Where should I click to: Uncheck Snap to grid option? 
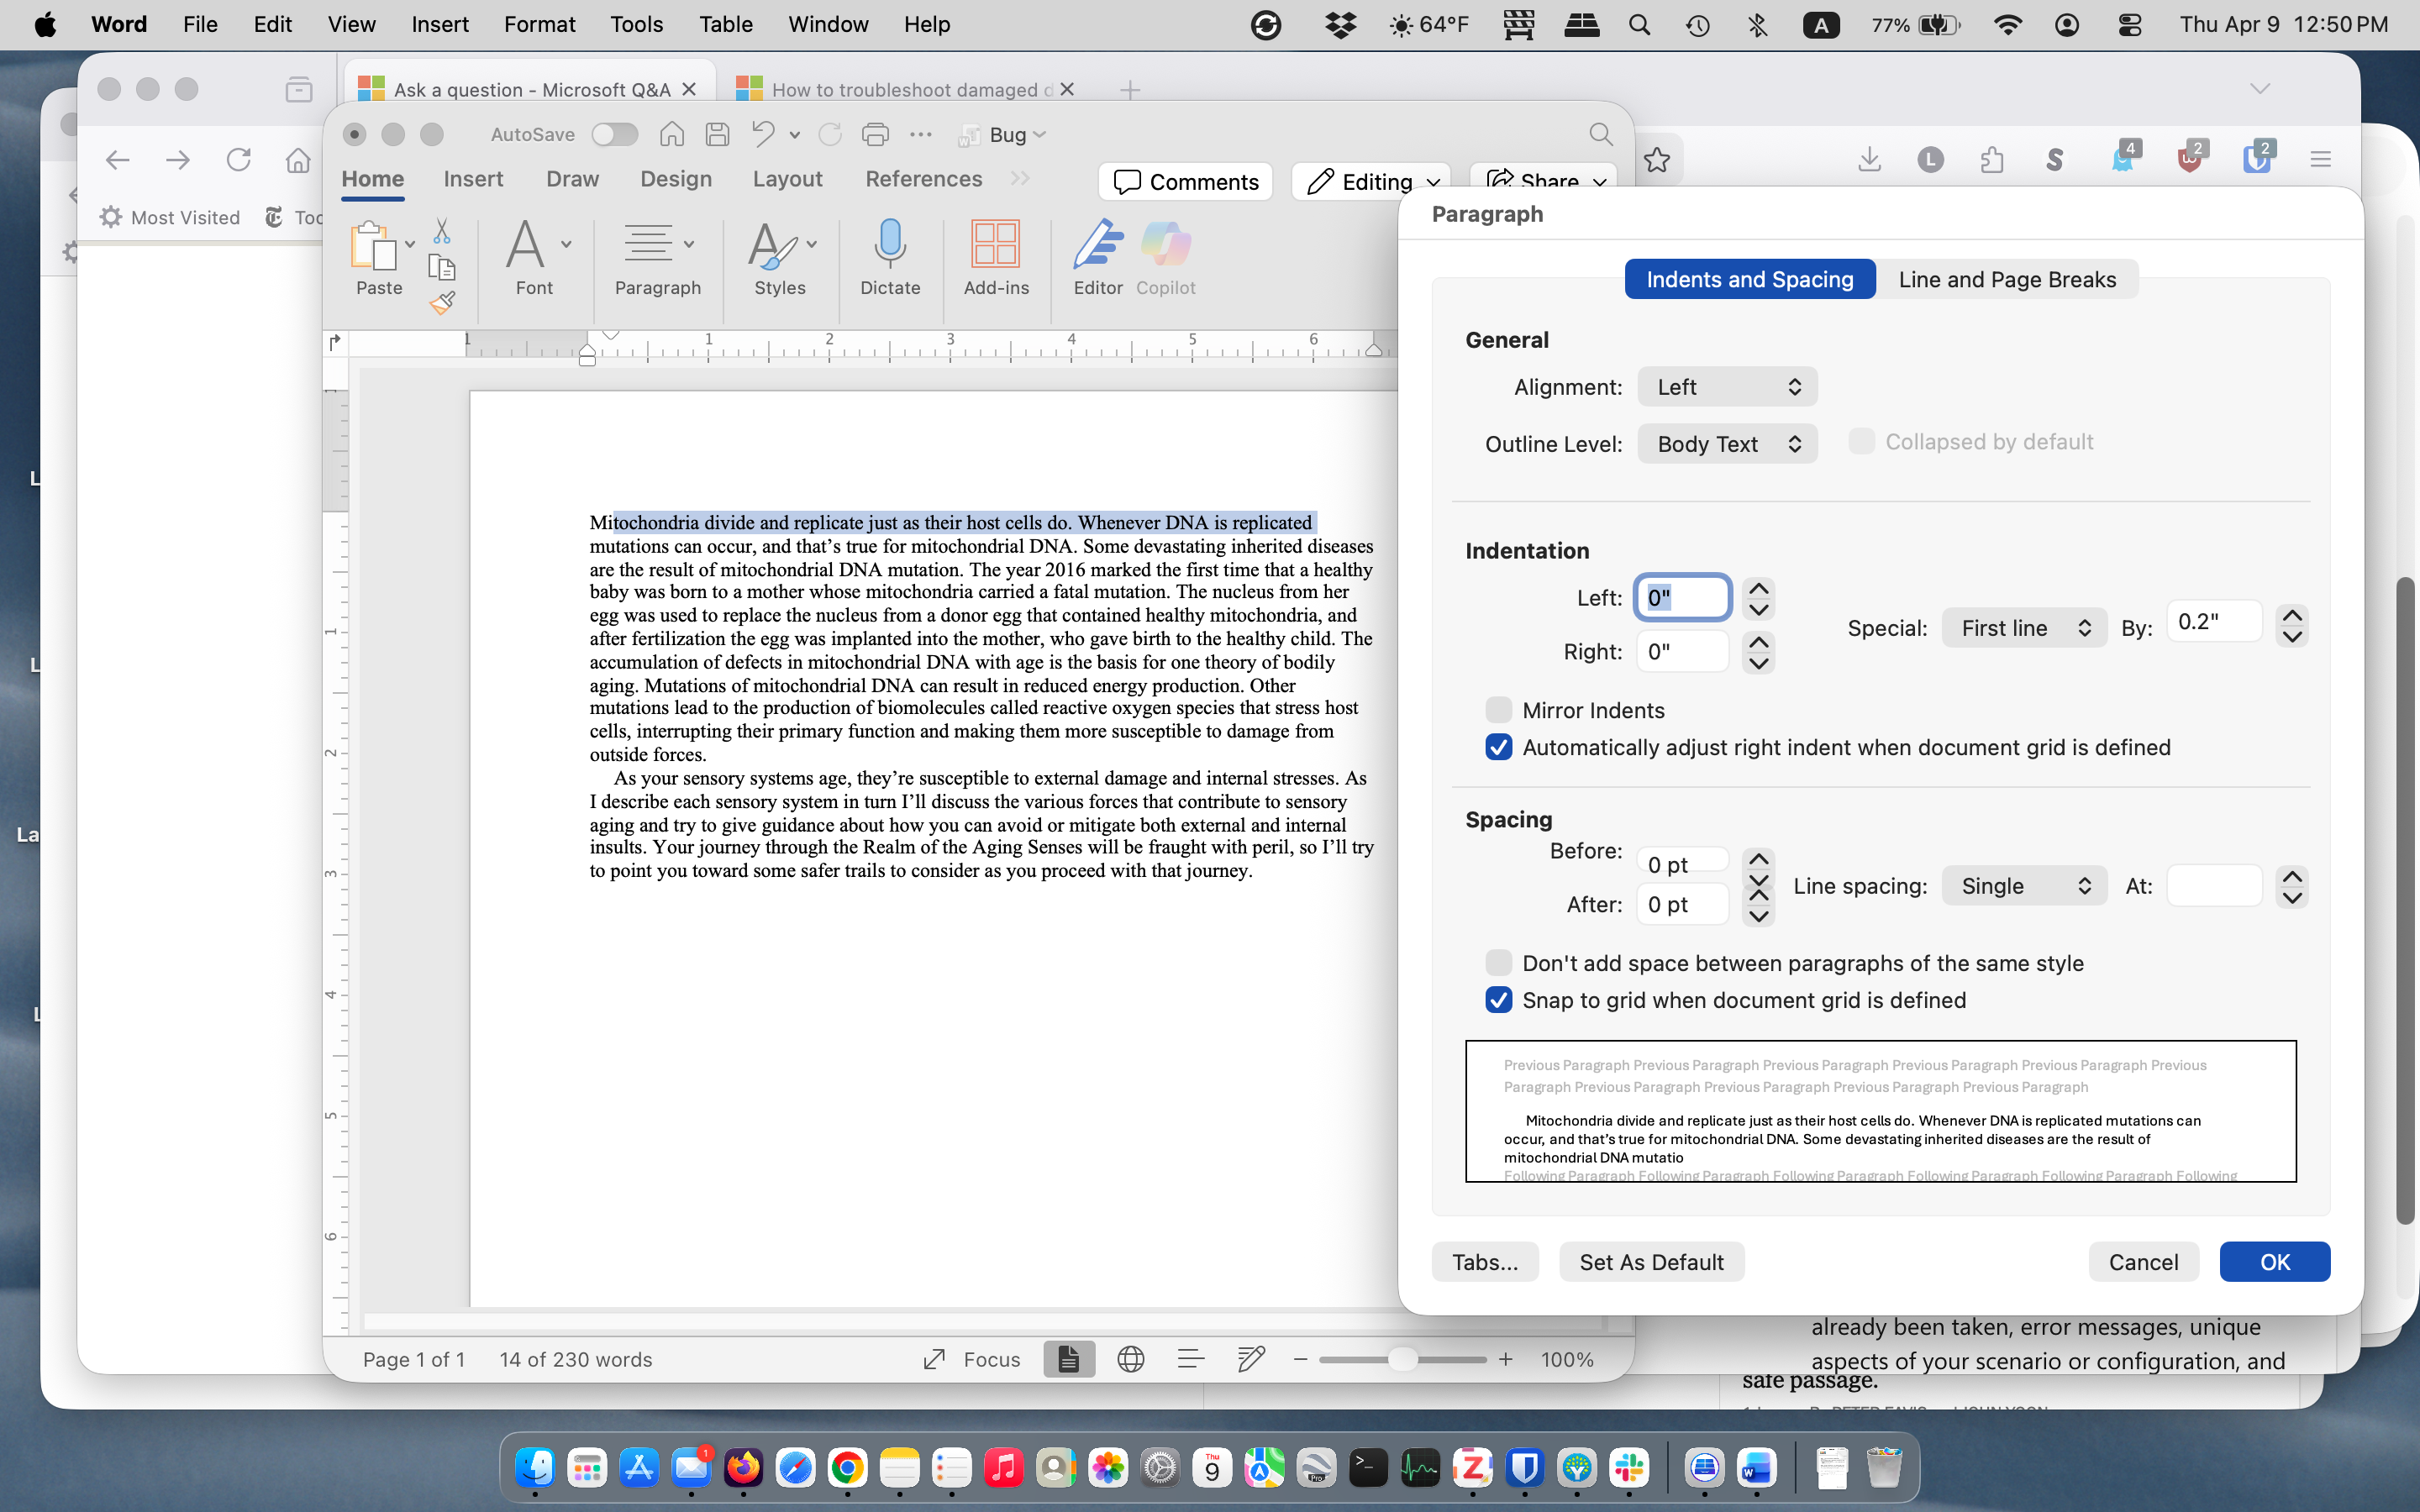click(x=1498, y=1000)
